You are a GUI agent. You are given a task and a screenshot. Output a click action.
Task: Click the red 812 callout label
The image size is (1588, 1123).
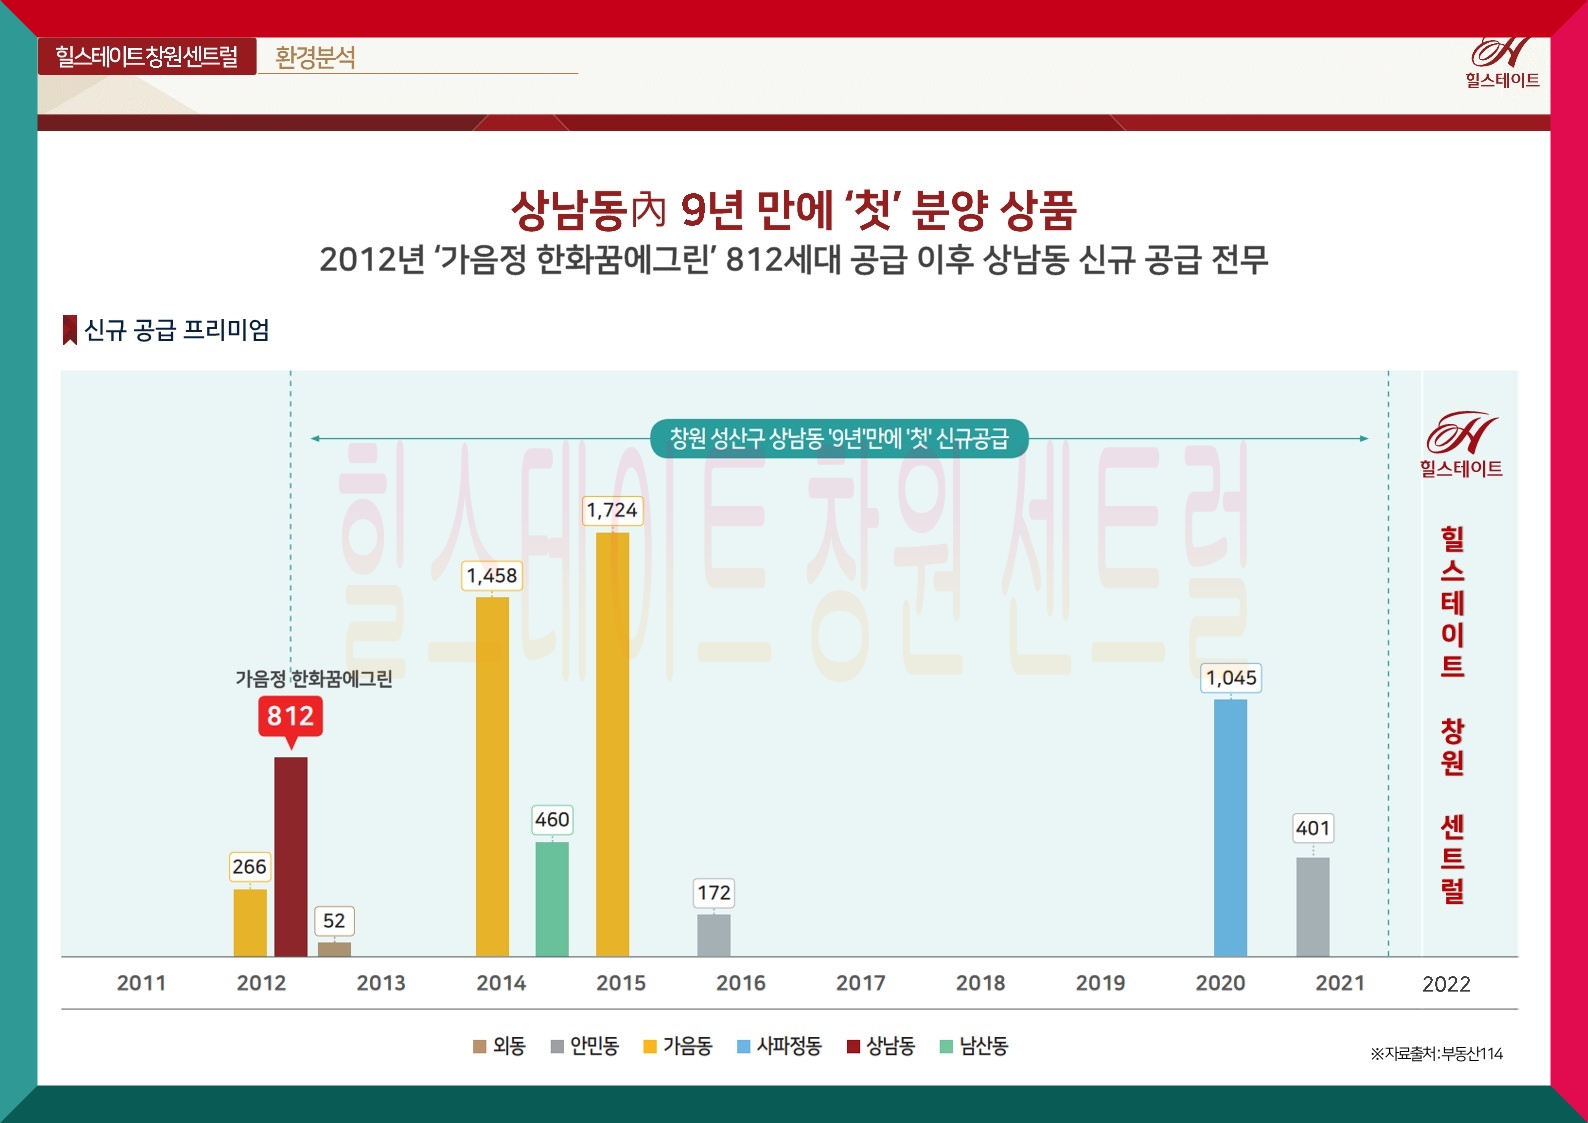tap(291, 719)
